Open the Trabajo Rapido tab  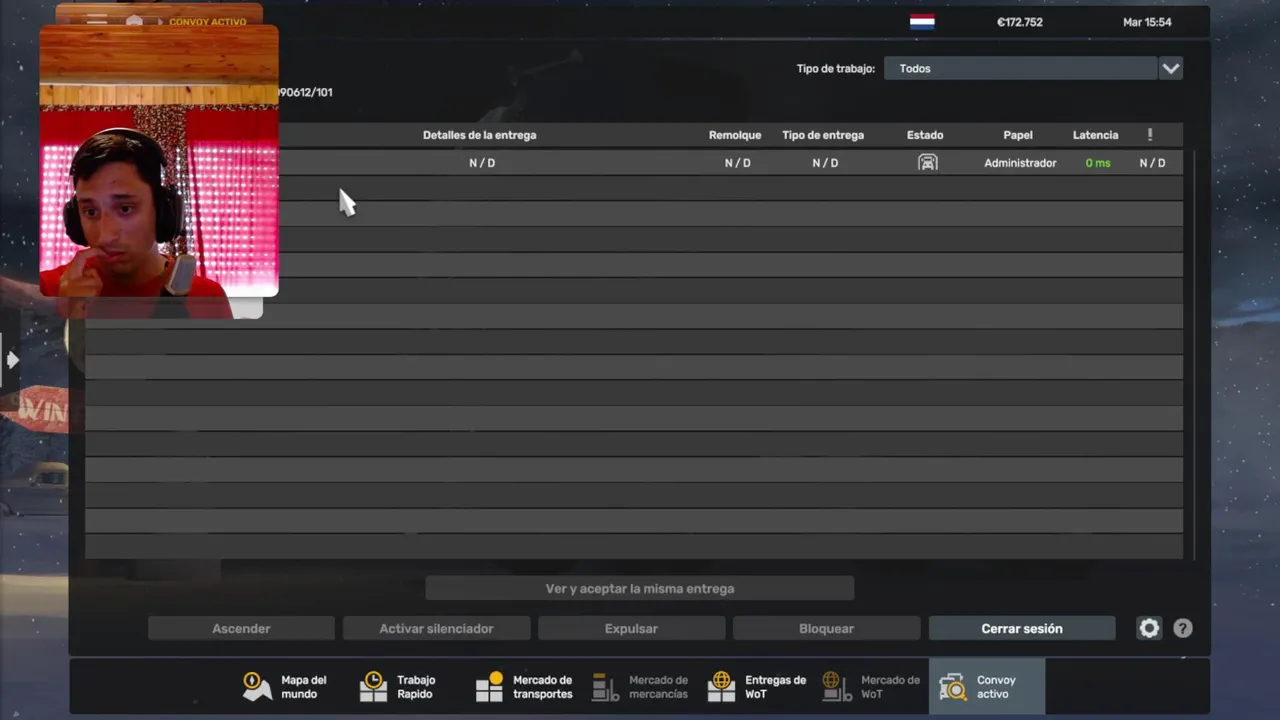pos(399,687)
